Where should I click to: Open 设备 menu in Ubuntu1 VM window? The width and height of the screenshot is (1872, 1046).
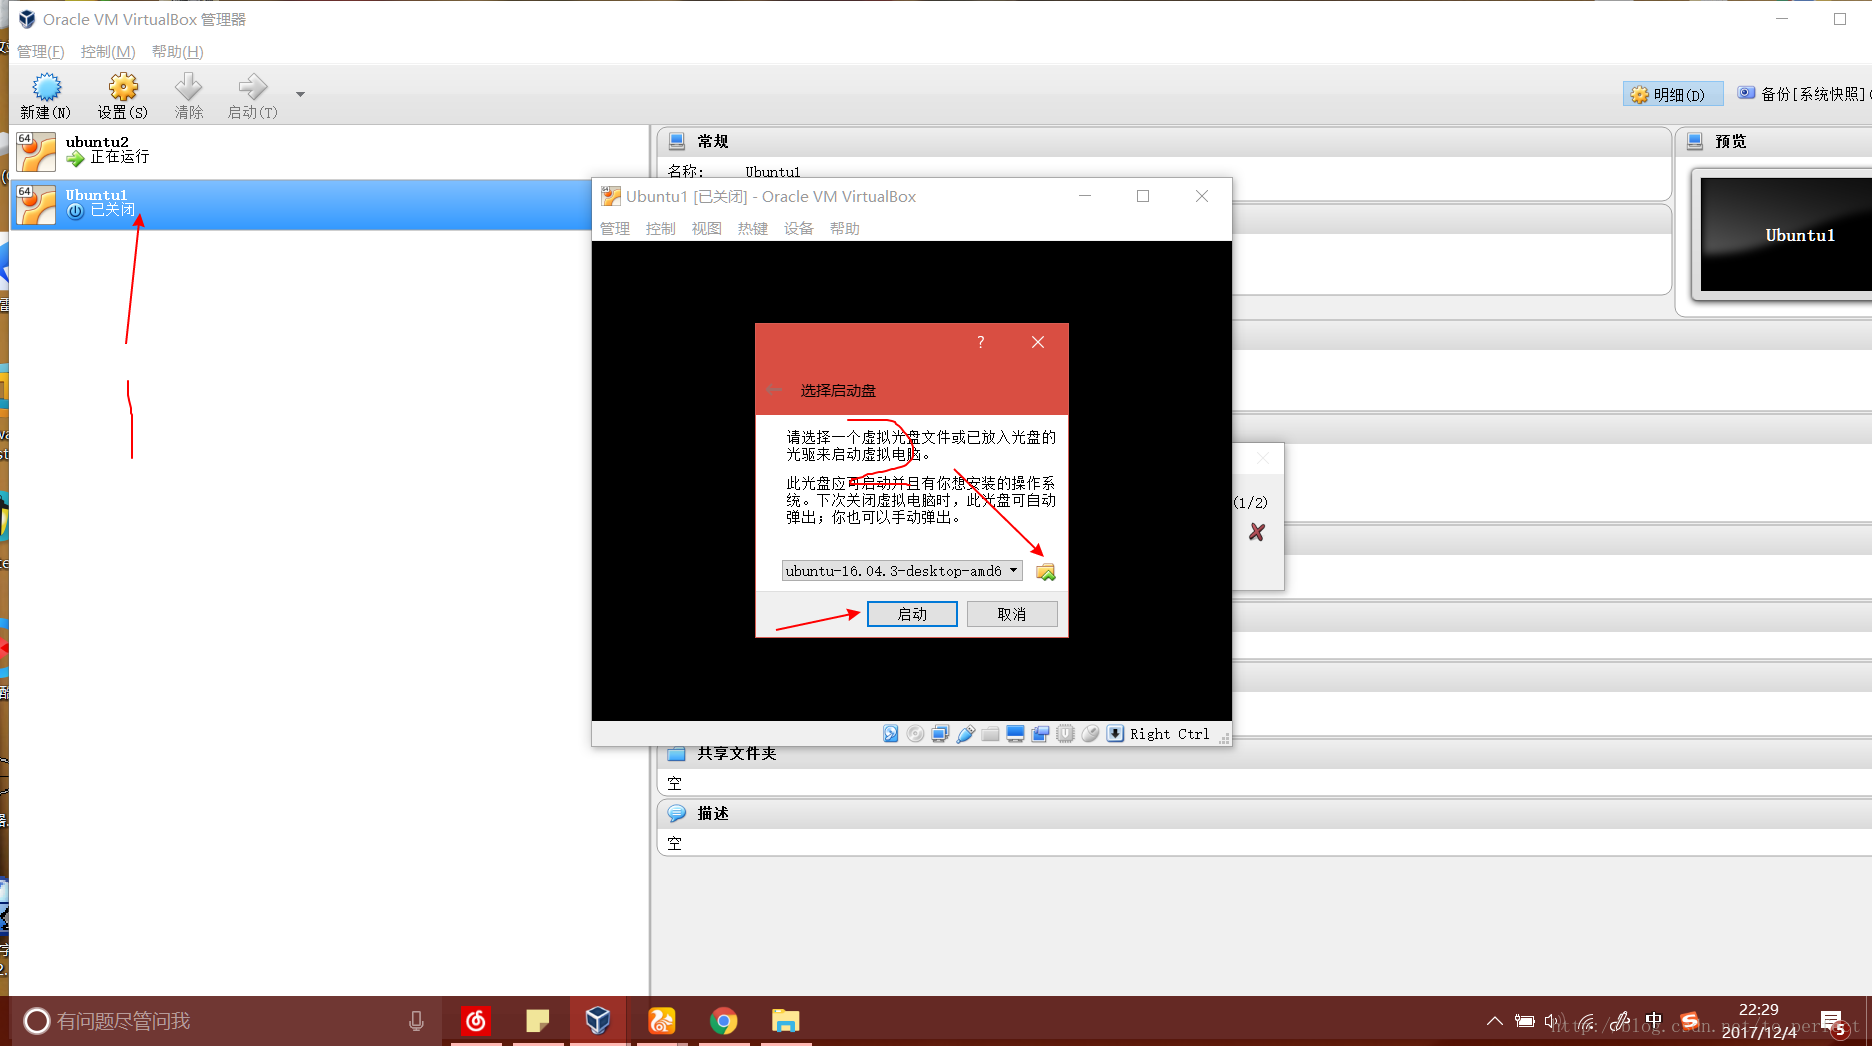(x=798, y=229)
